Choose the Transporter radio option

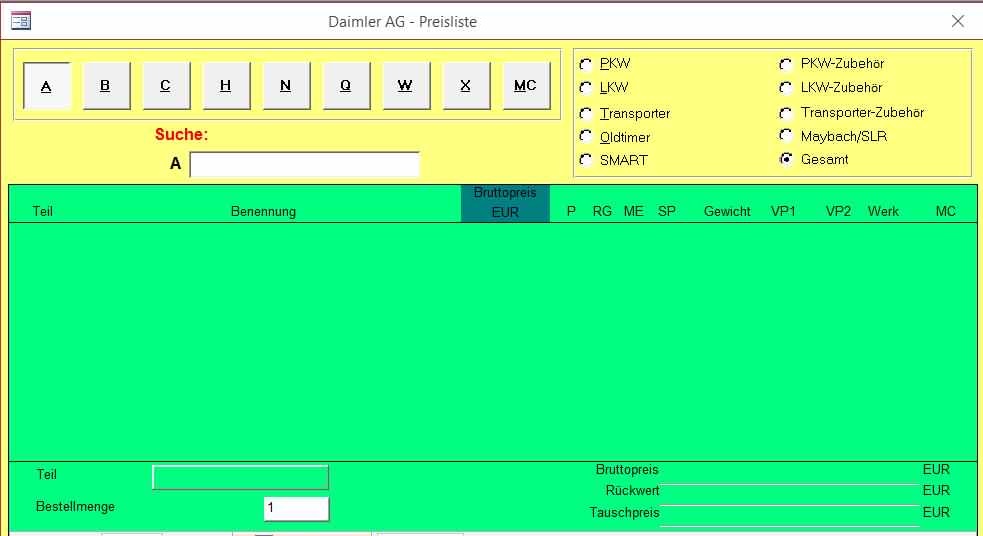(586, 113)
